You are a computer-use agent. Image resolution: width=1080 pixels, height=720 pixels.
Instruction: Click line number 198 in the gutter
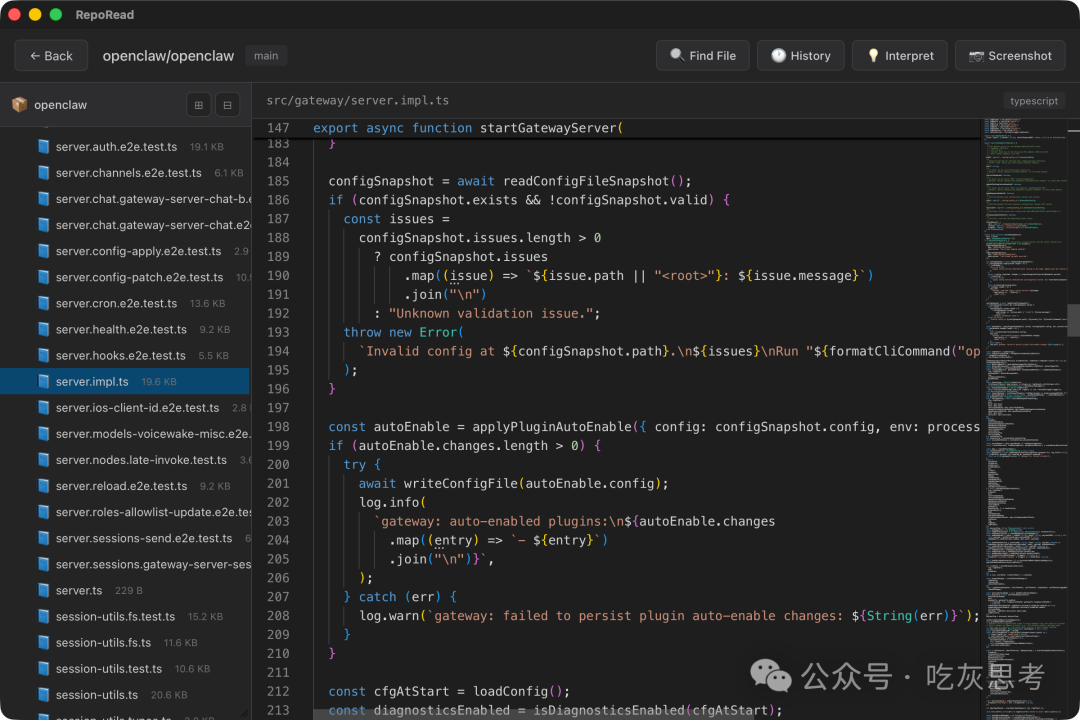(x=278, y=426)
